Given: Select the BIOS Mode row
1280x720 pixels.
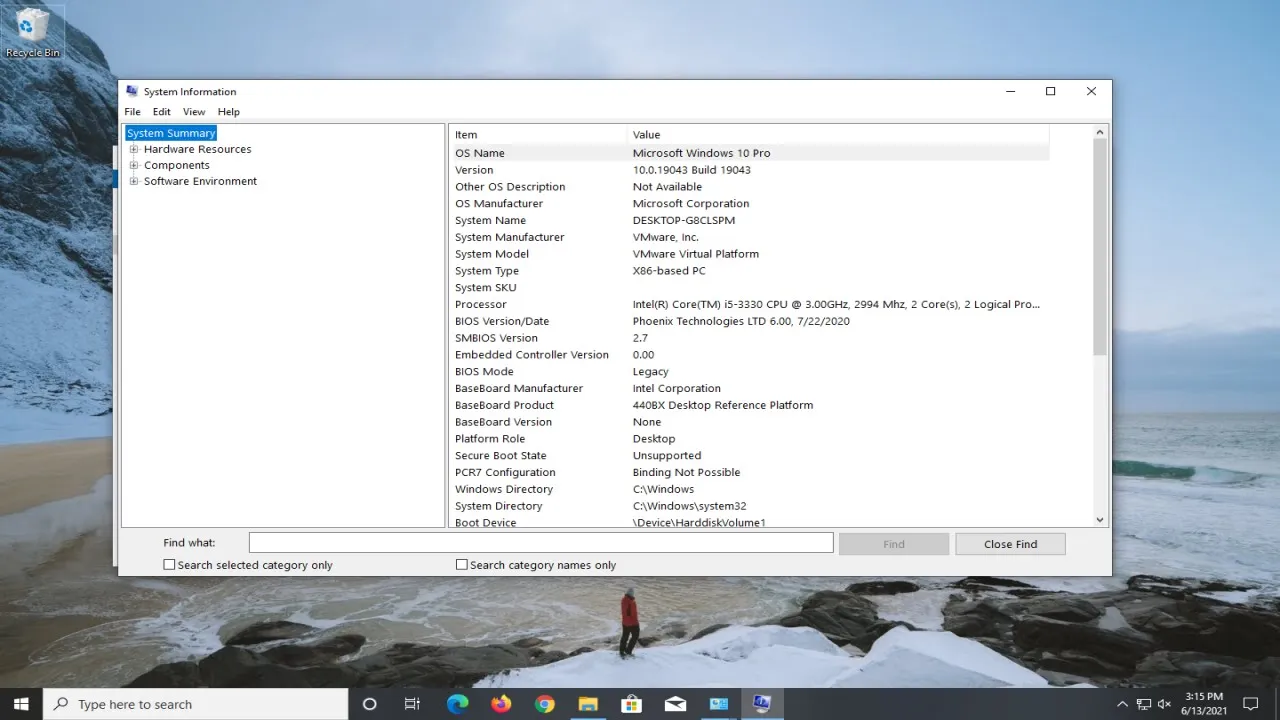Looking at the screenshot, I should [x=749, y=372].
